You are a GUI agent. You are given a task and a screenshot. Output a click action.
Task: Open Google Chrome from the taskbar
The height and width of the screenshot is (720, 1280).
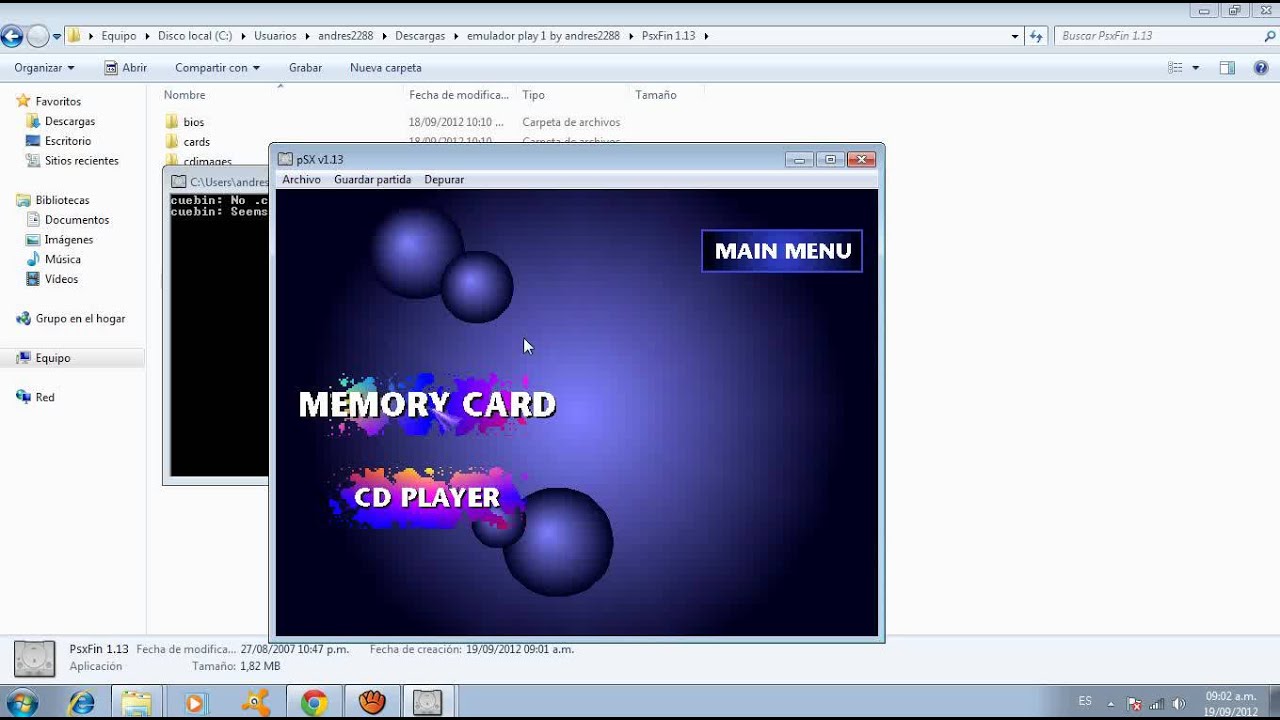click(314, 703)
